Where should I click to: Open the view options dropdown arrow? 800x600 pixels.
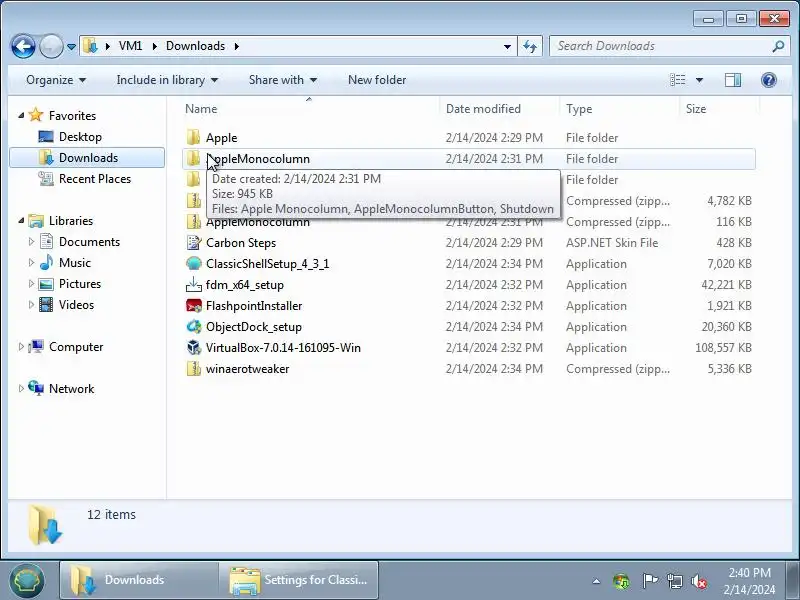(x=699, y=80)
